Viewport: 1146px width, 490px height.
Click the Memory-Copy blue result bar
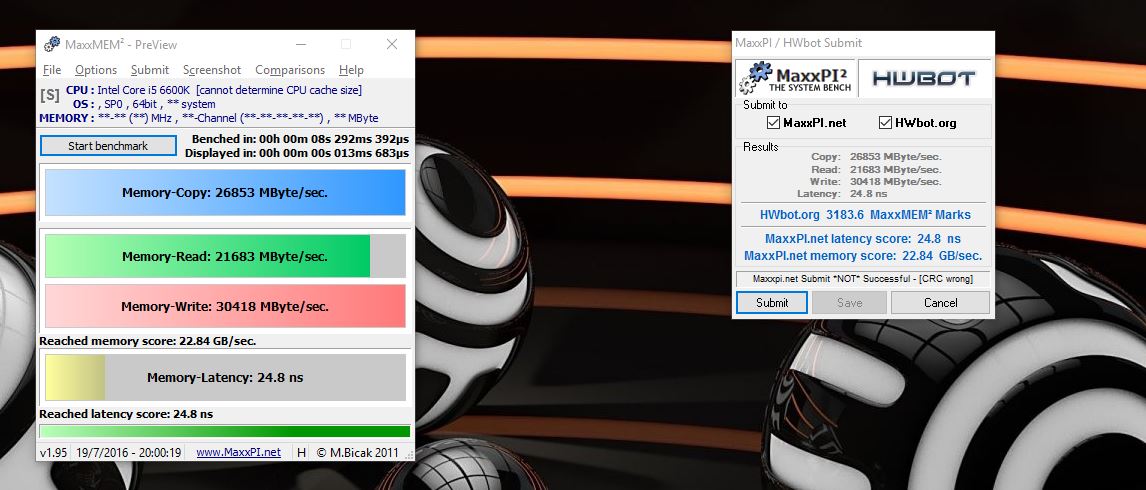225,193
